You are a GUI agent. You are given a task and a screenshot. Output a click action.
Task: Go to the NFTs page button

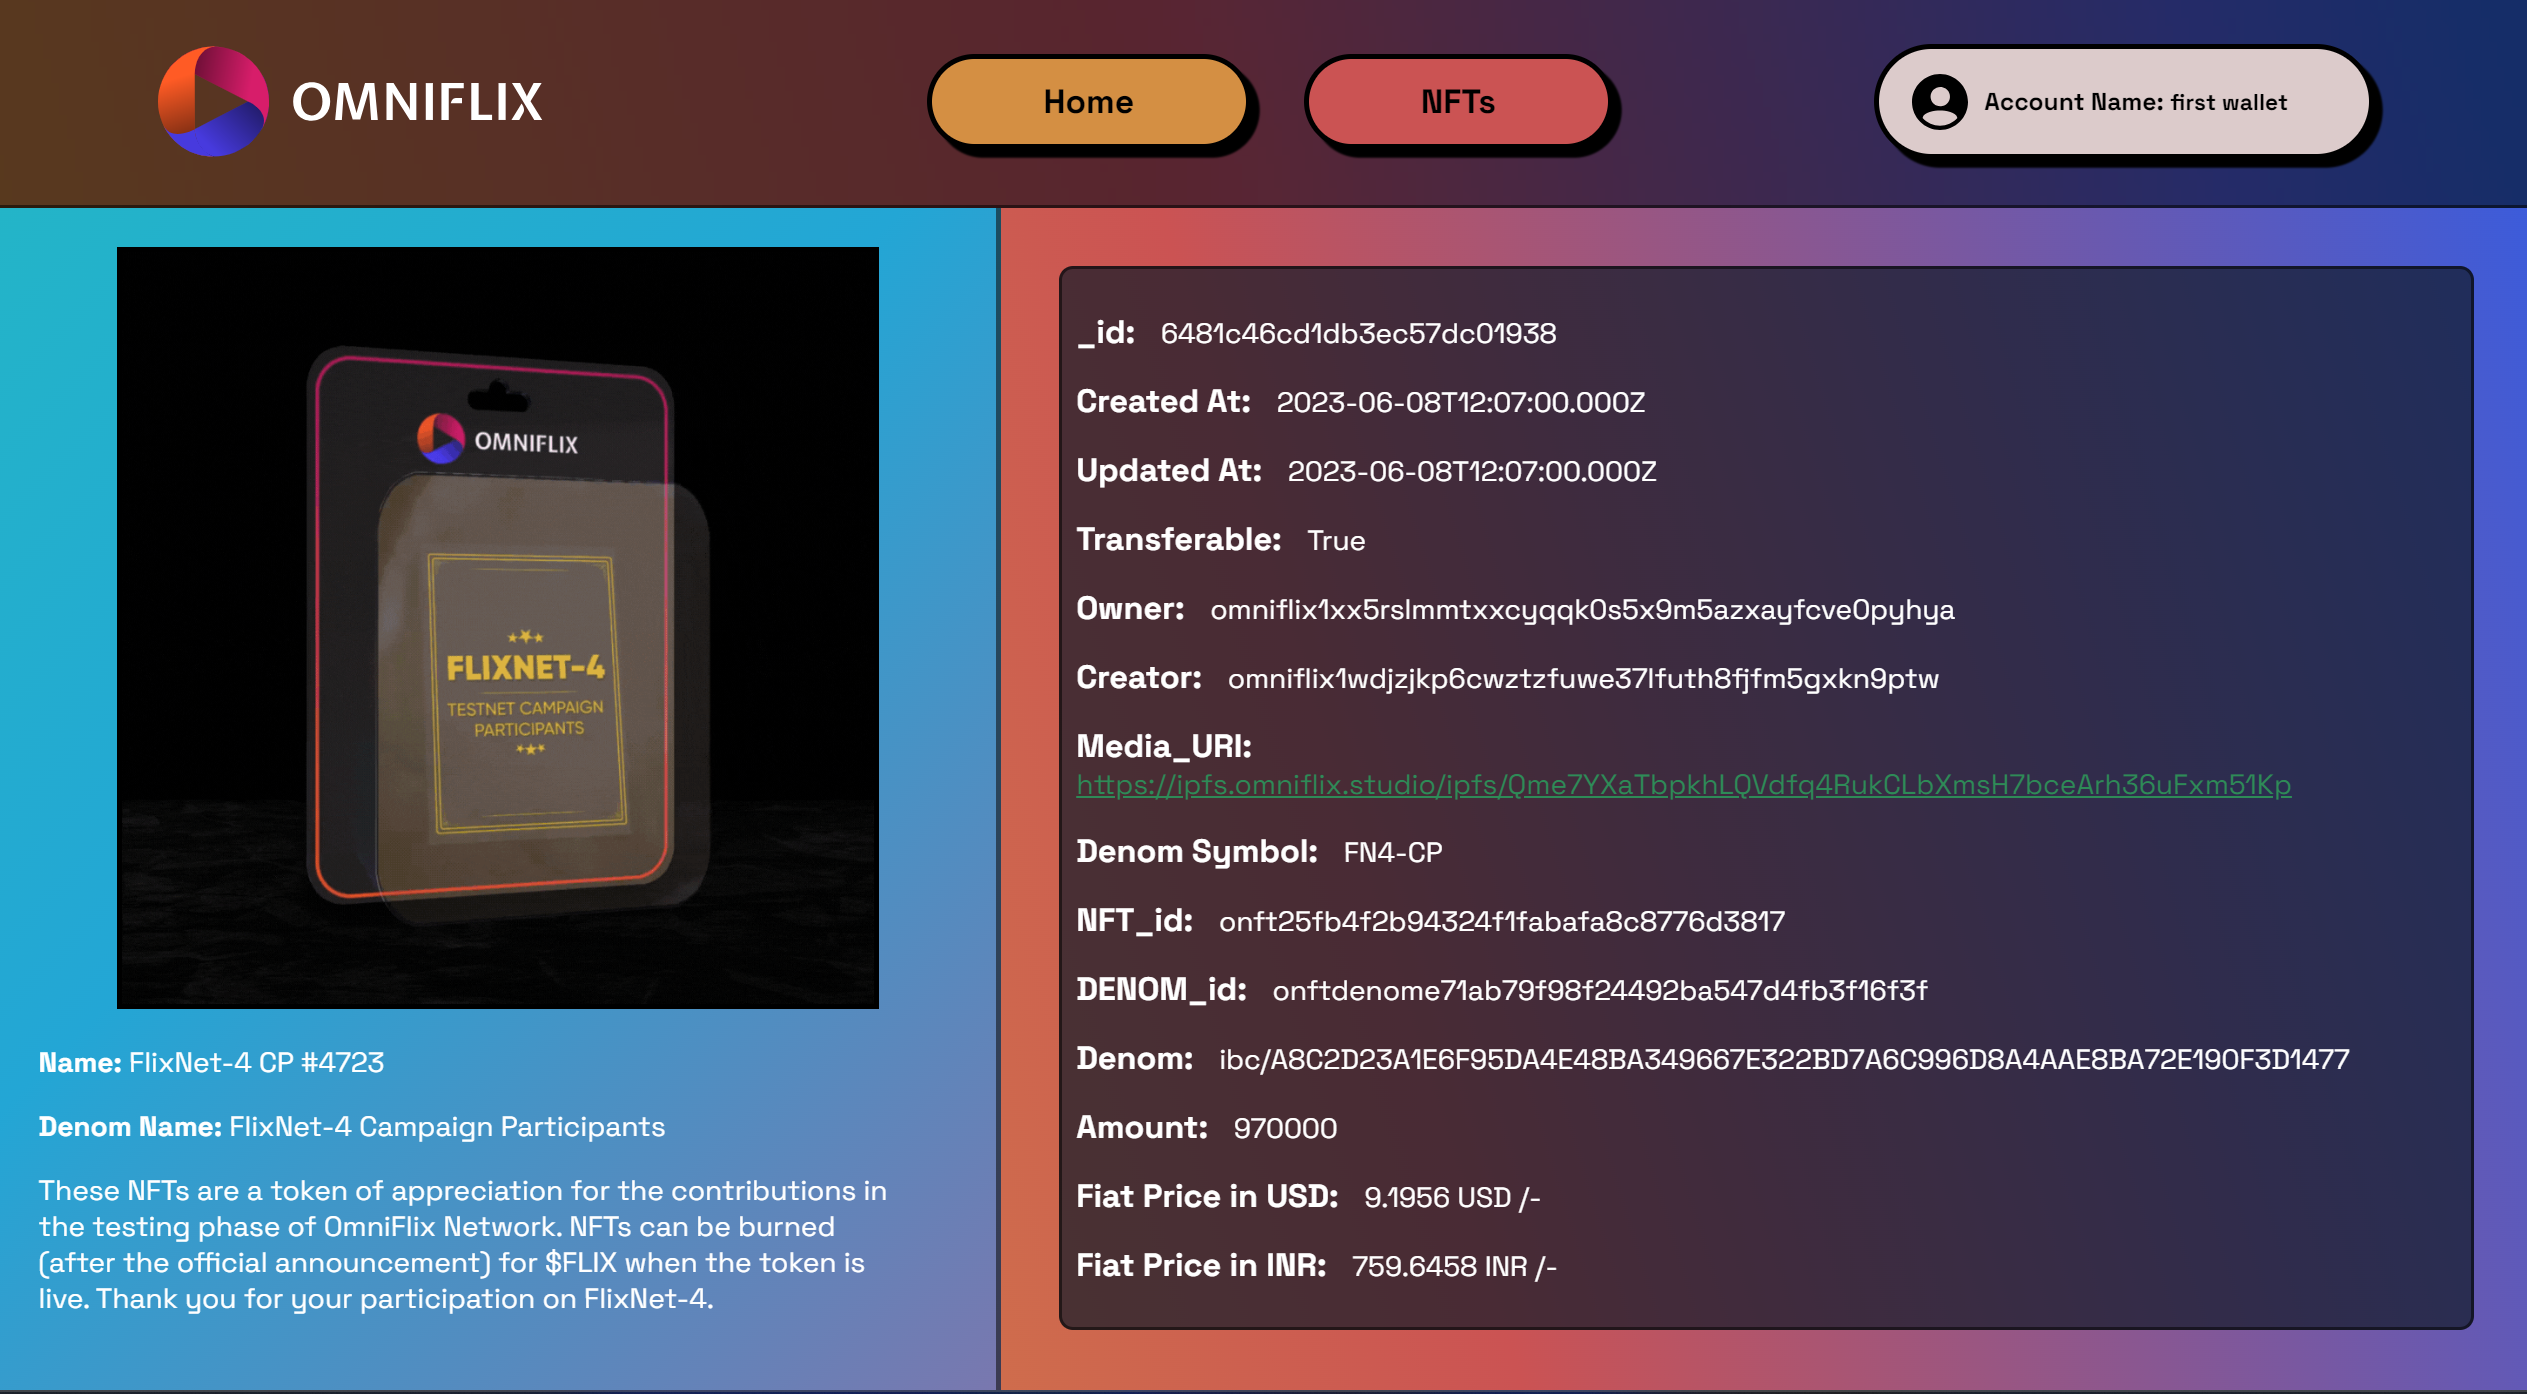(1458, 102)
